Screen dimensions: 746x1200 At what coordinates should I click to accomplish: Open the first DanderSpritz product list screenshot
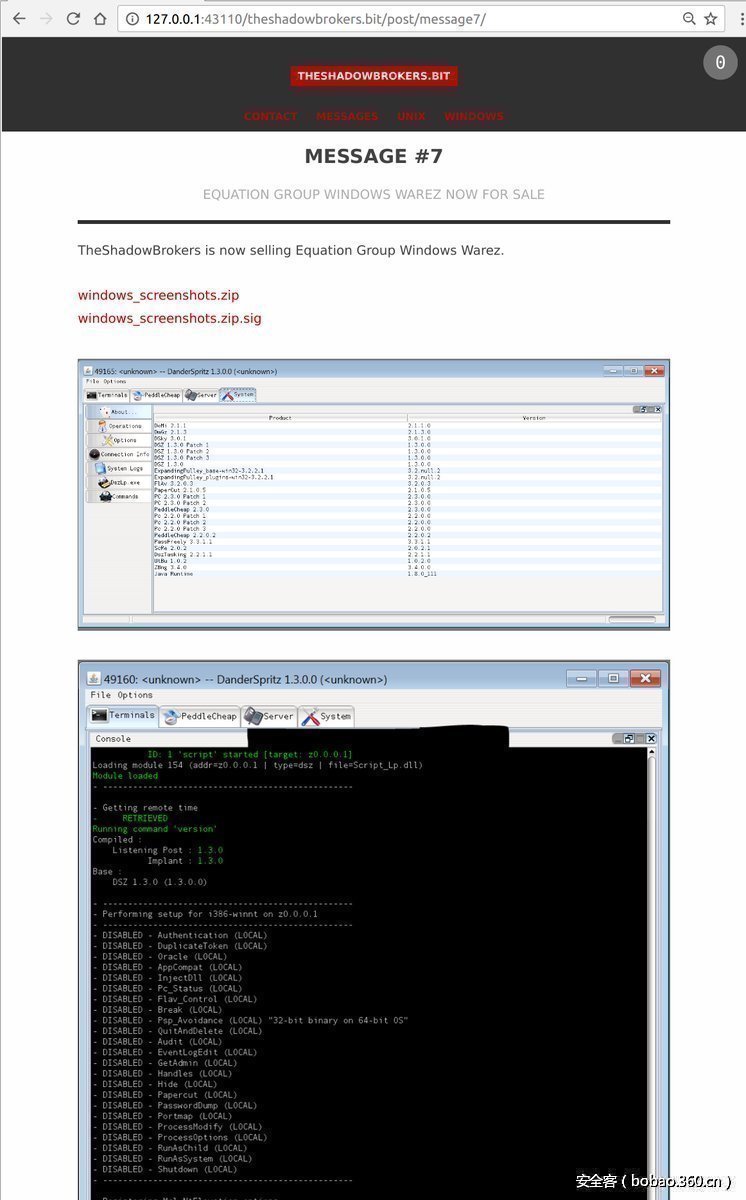click(373, 494)
